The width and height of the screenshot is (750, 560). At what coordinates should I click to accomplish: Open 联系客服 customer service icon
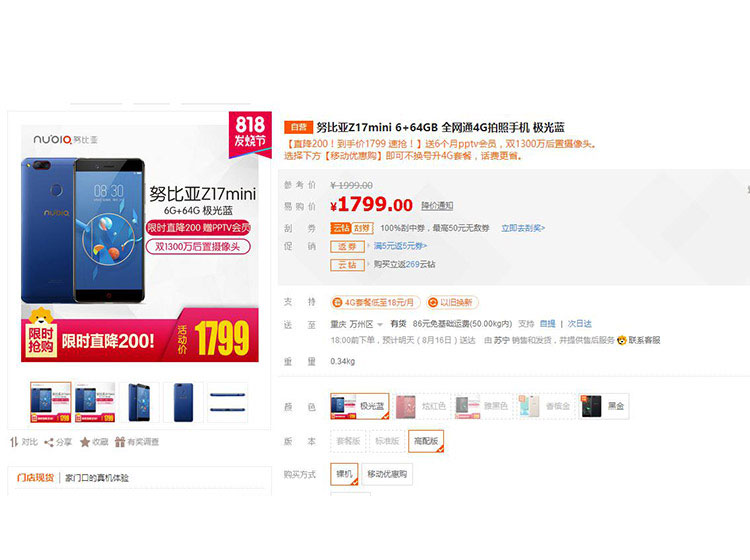622,340
